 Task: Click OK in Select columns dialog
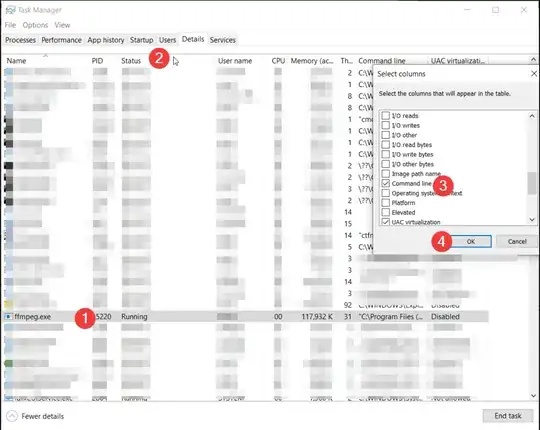(x=471, y=241)
